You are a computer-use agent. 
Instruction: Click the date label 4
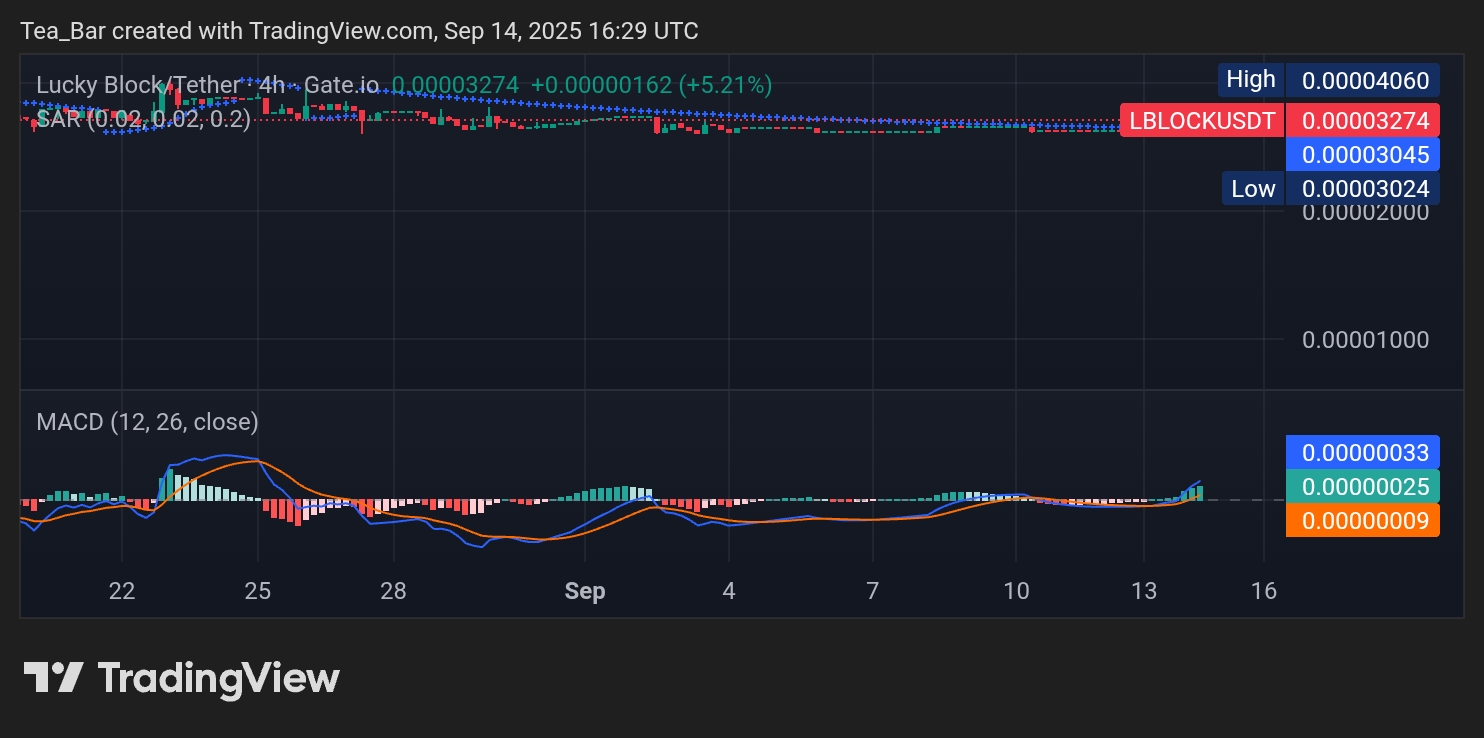(729, 591)
